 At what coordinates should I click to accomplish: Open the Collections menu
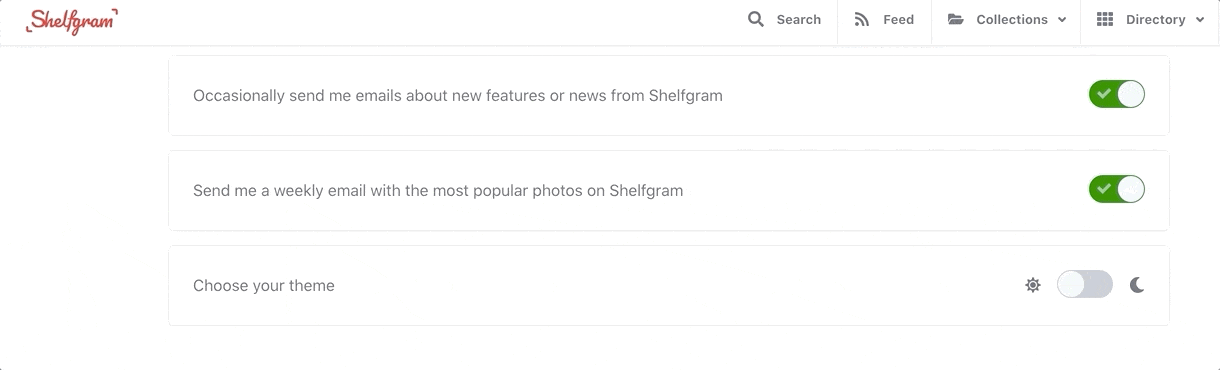pos(1007,20)
